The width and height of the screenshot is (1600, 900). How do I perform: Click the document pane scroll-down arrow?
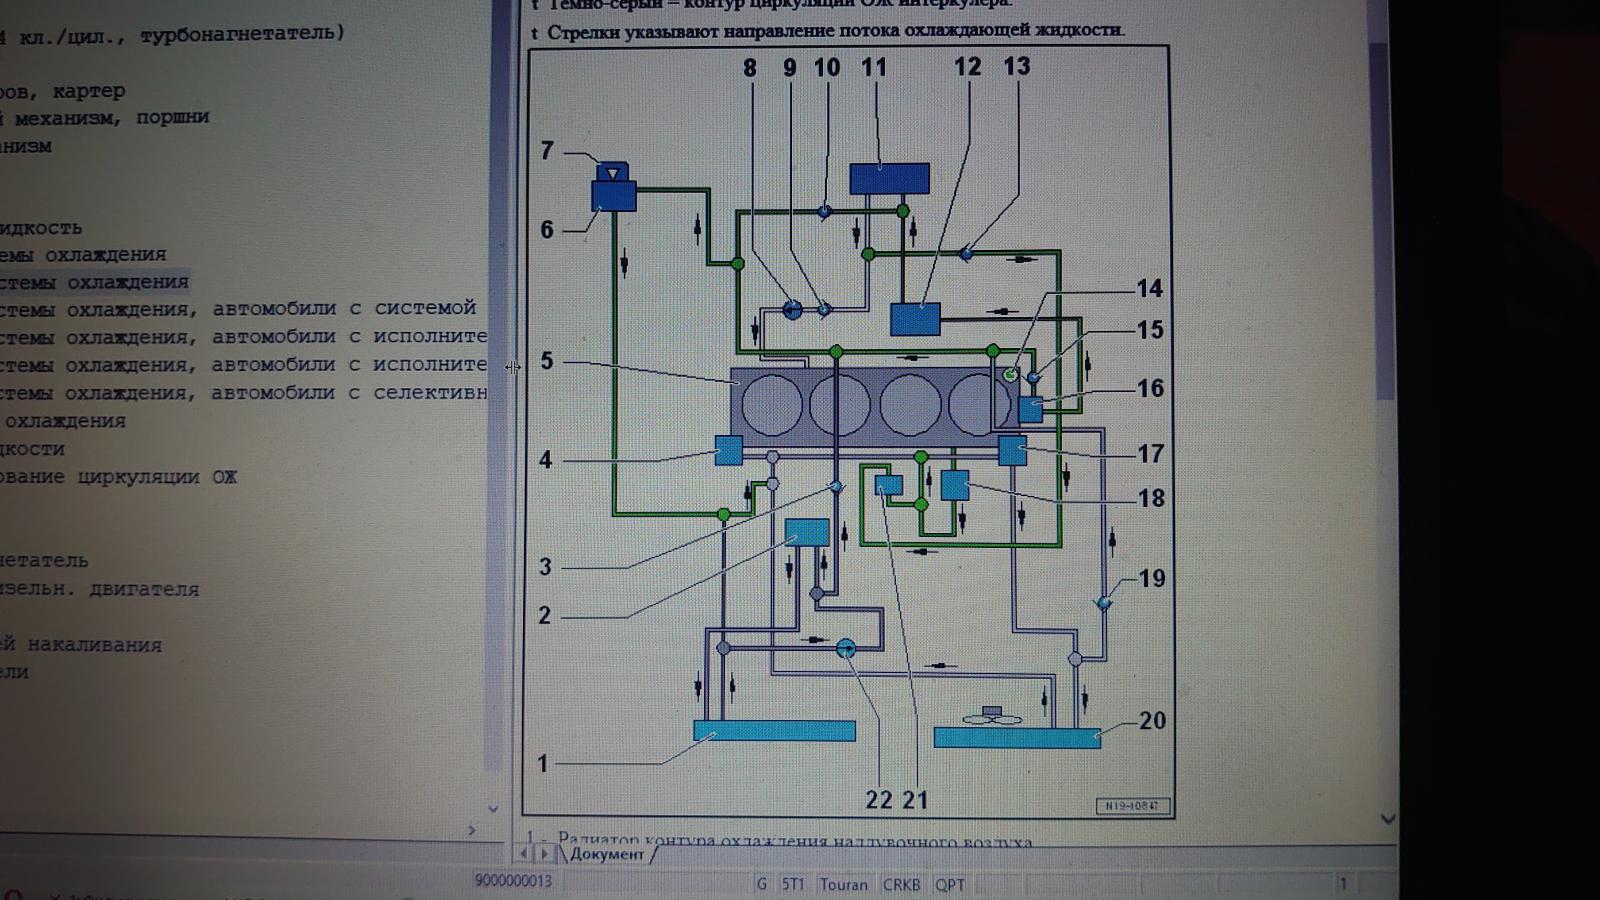(x=1387, y=819)
